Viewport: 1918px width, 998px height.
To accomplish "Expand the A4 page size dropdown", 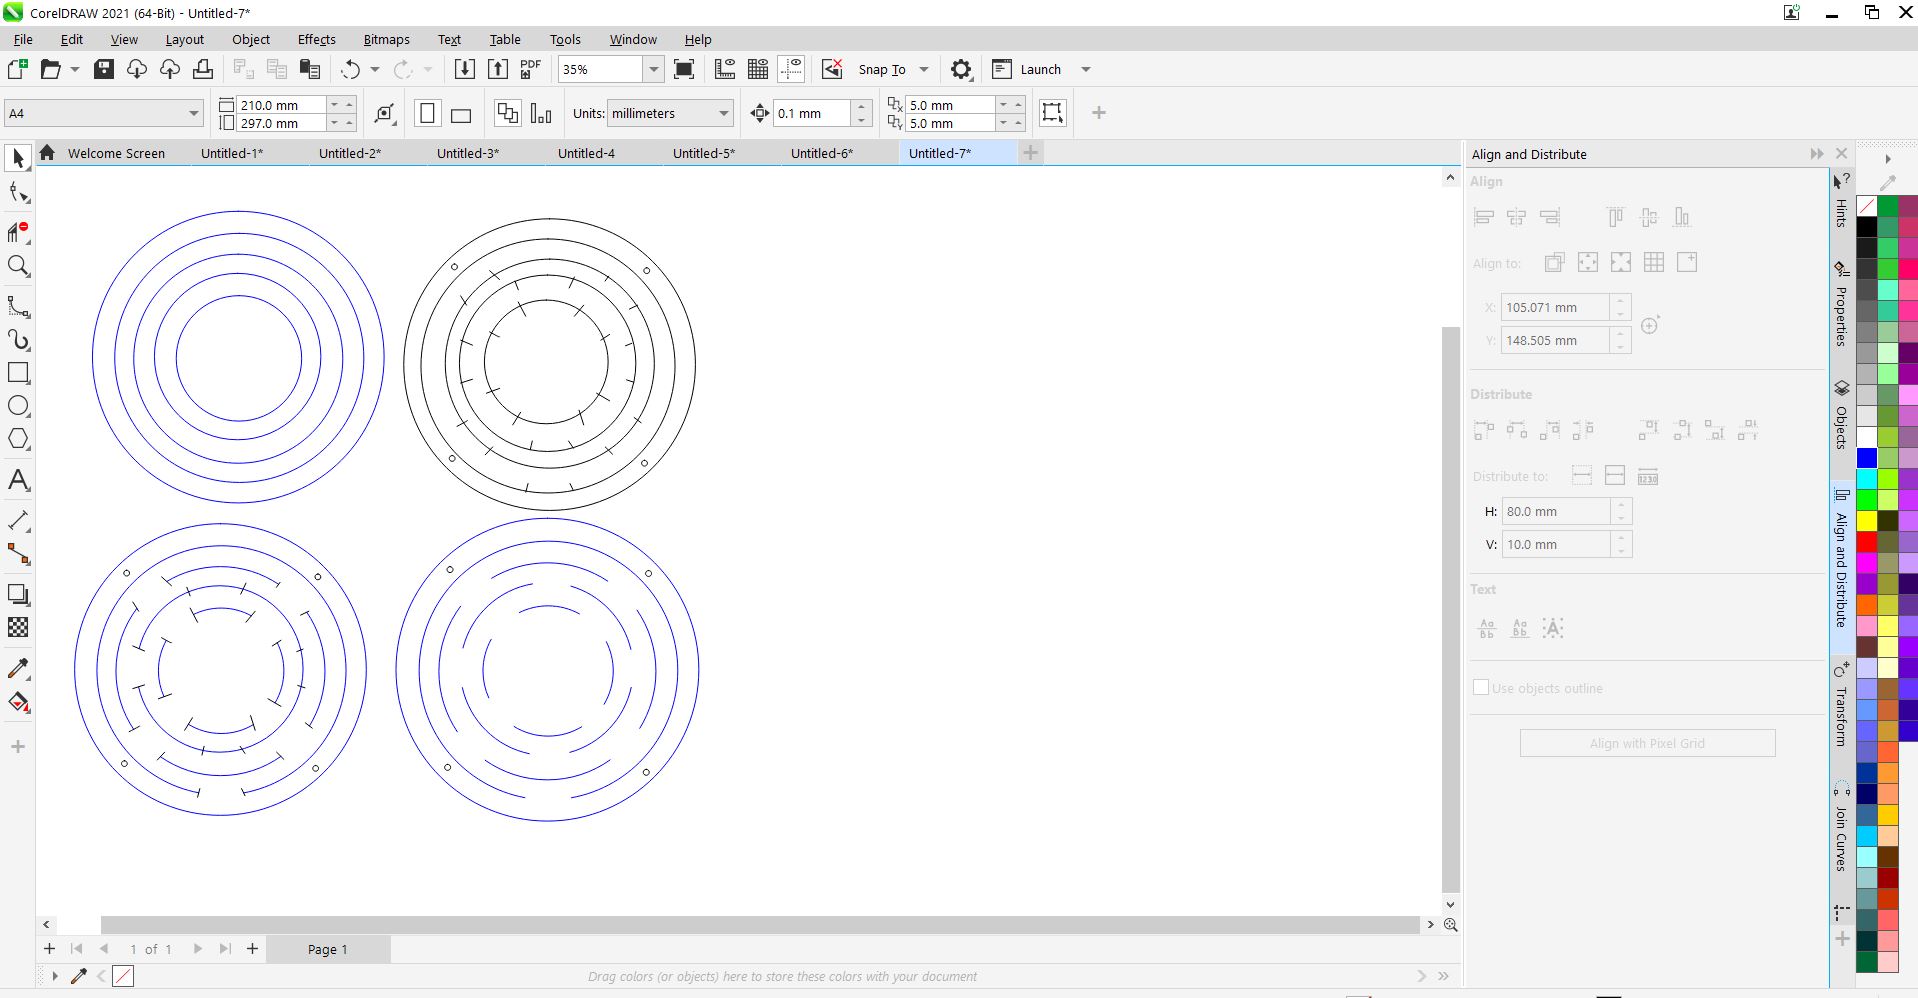I will pyautogui.click(x=193, y=114).
